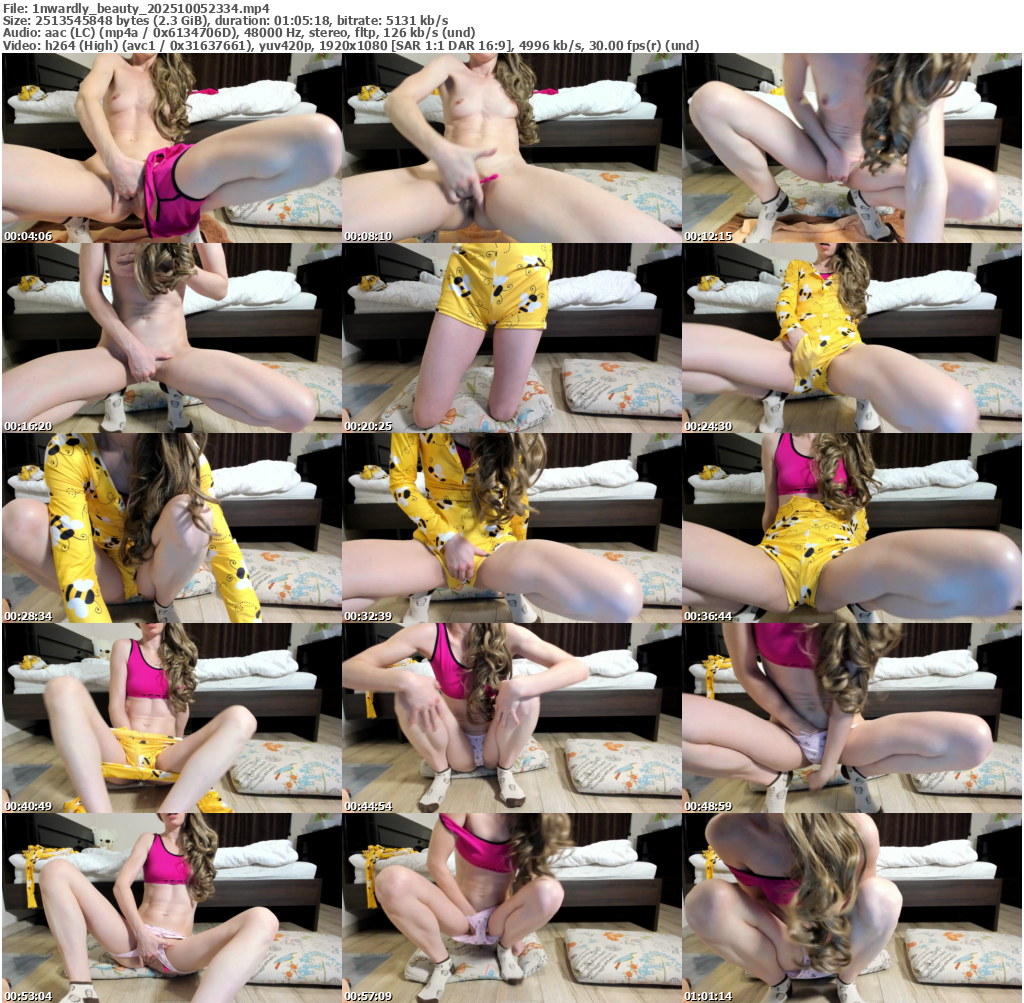Image resolution: width=1024 pixels, height=1003 pixels.
Task: Open the thumbnail marked 00:12:15
Action: click(852, 148)
